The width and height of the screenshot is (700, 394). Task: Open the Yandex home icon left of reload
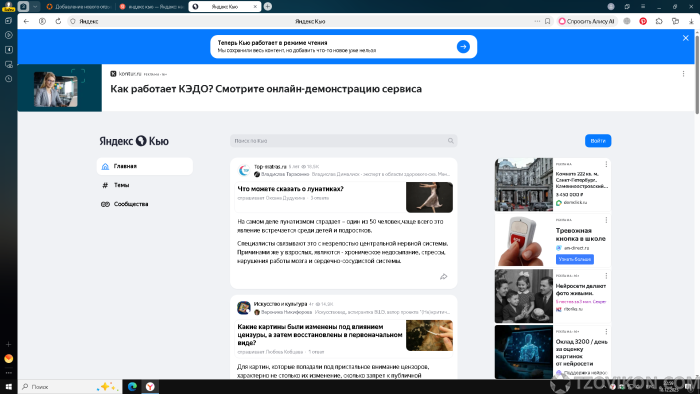pos(42,21)
